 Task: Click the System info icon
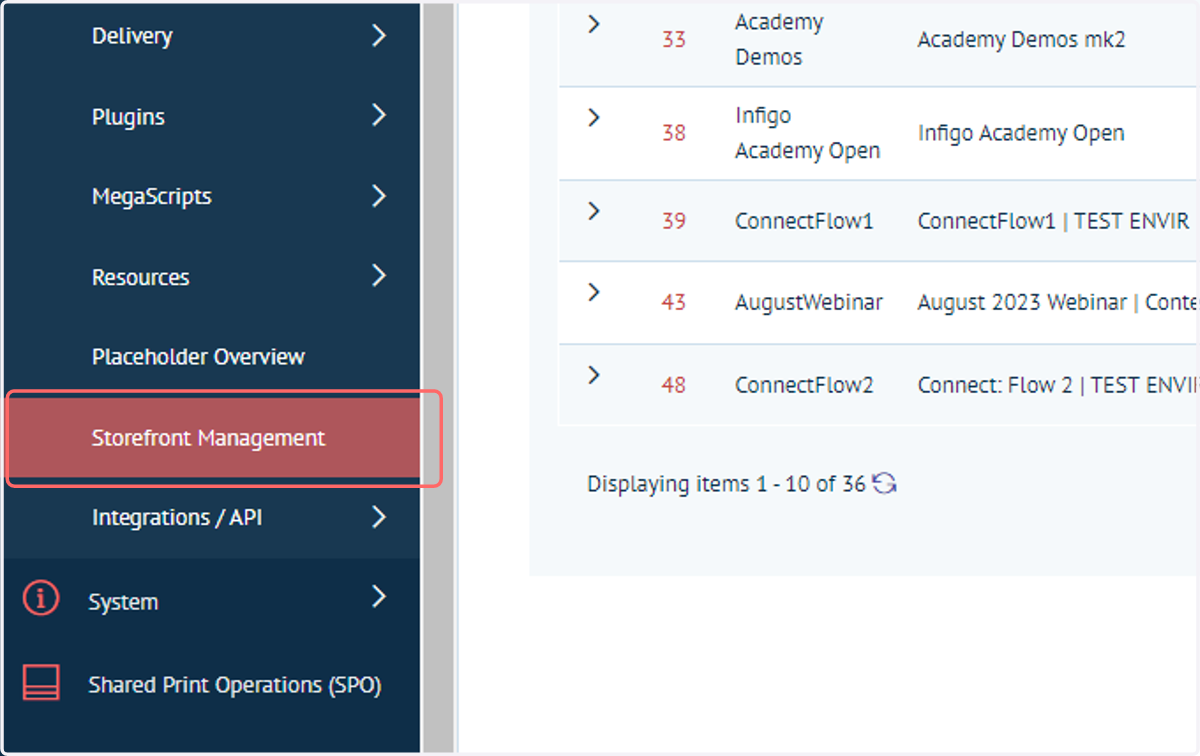[x=41, y=599]
